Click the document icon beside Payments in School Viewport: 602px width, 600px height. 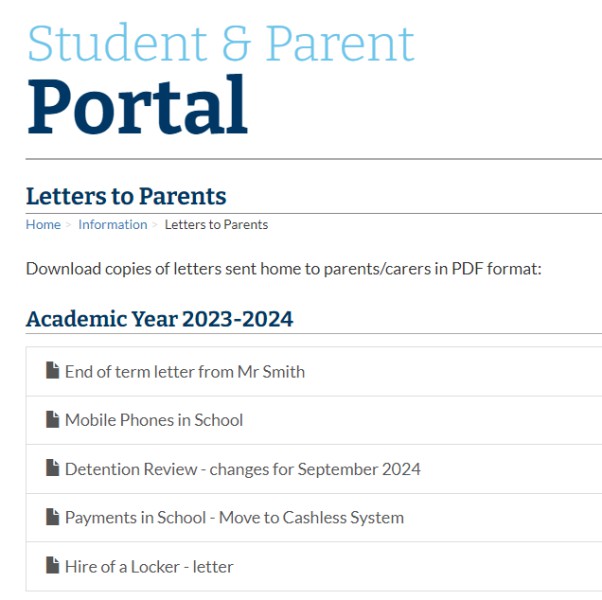pos(53,517)
